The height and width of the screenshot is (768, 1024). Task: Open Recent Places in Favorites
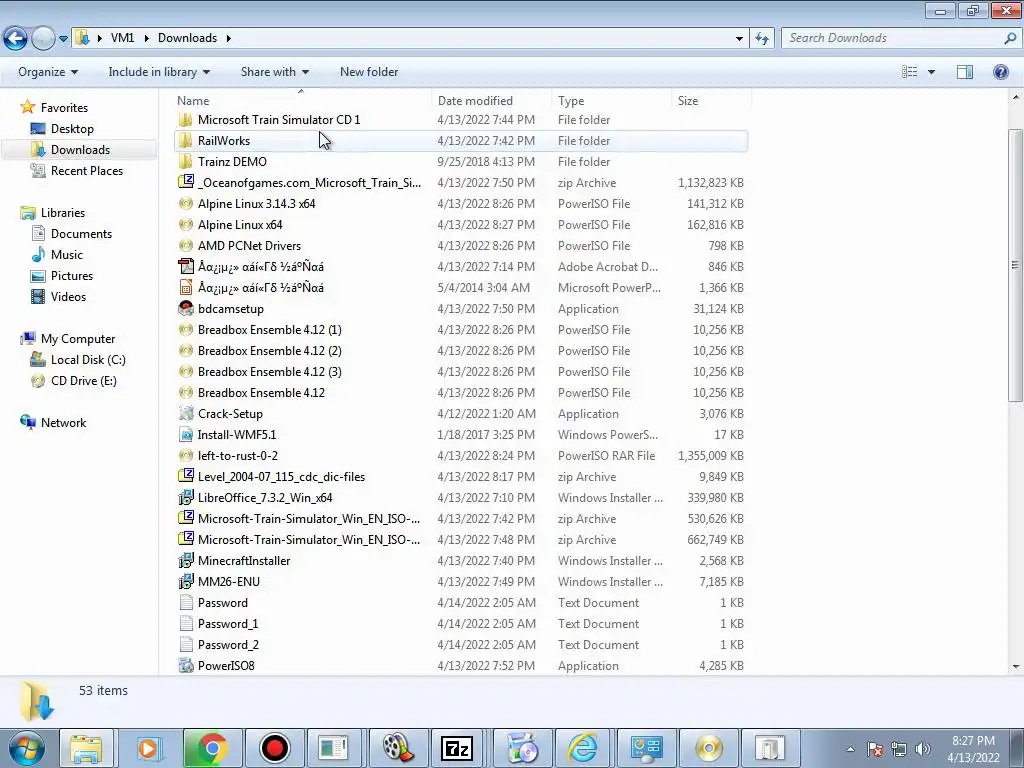pyautogui.click(x=86, y=170)
